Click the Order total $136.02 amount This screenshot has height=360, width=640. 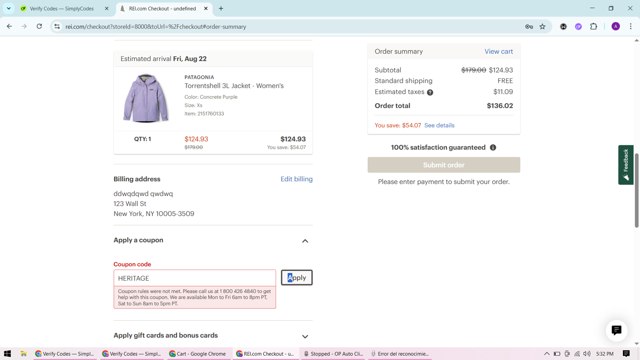tap(500, 106)
